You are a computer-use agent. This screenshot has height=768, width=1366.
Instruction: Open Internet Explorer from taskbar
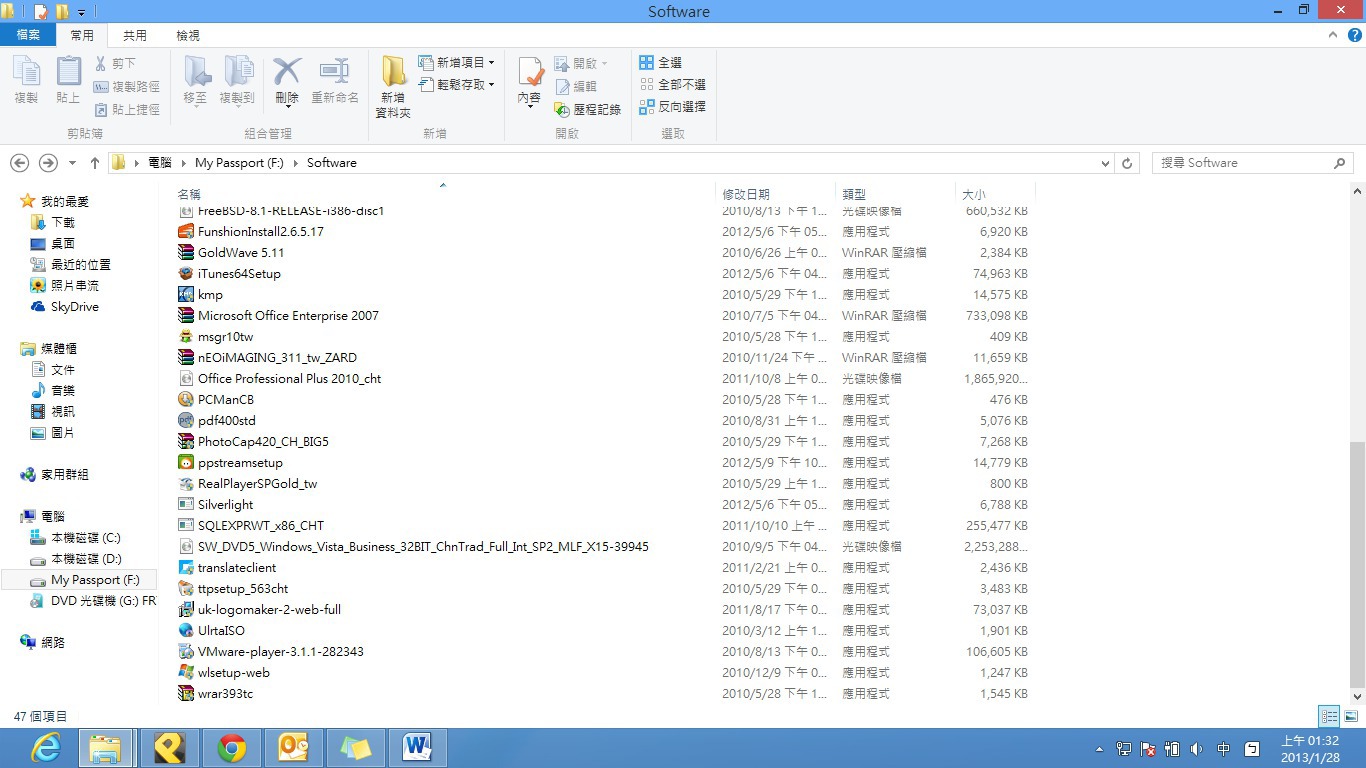tap(46, 748)
